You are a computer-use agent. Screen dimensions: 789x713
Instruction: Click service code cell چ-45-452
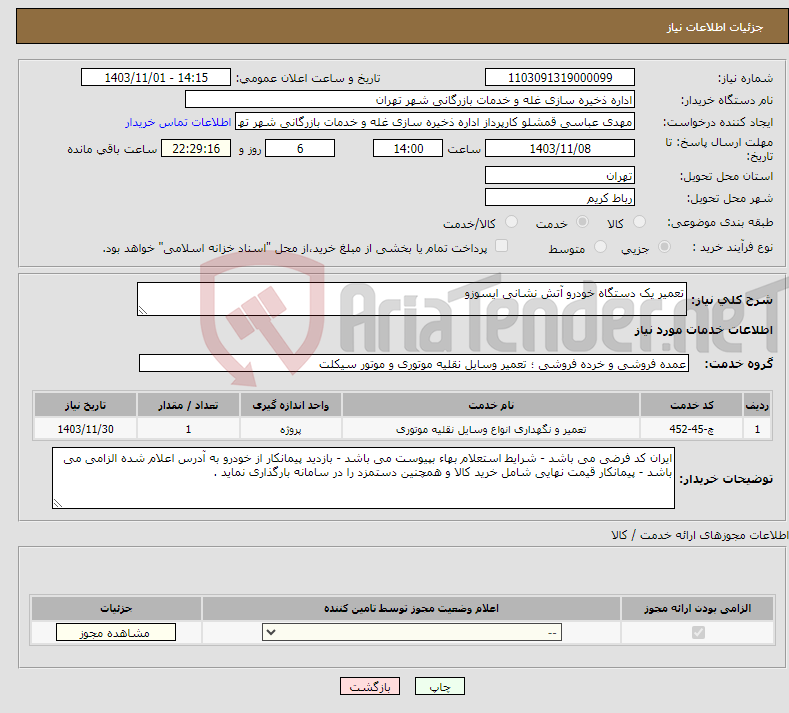coord(692,429)
